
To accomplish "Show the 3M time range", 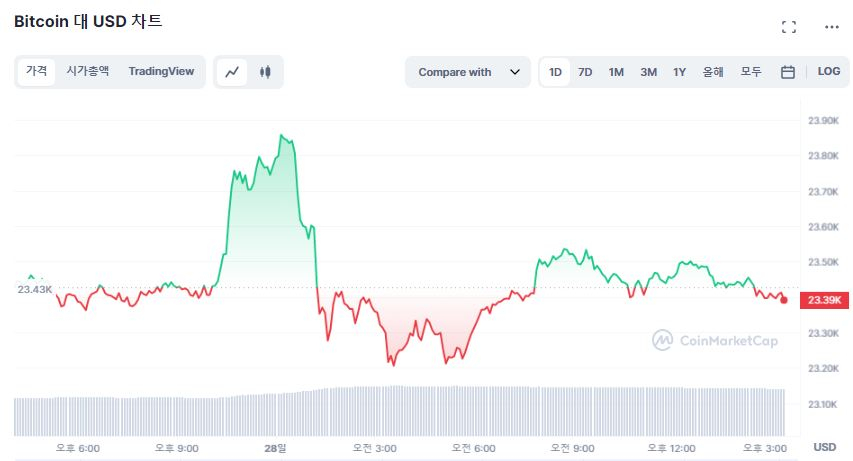I will (x=648, y=72).
